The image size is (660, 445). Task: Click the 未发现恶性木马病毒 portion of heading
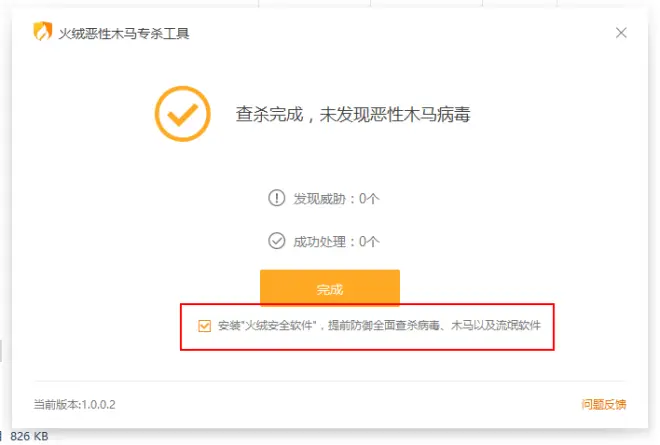click(395, 115)
